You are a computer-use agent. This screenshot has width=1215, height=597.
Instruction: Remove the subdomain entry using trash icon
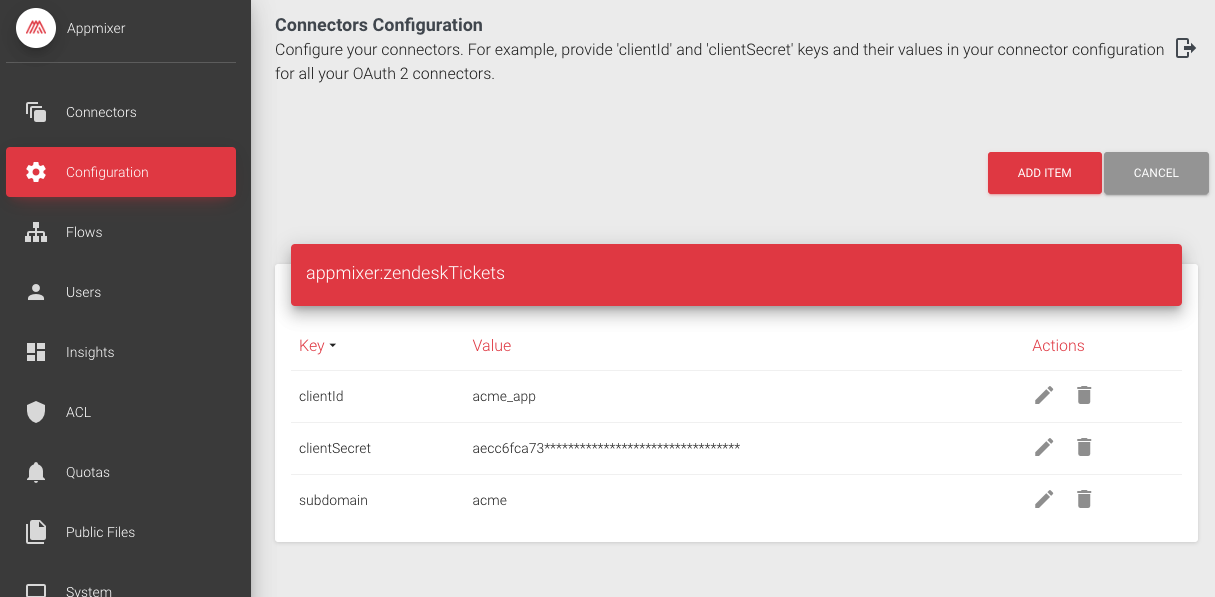(x=1084, y=498)
